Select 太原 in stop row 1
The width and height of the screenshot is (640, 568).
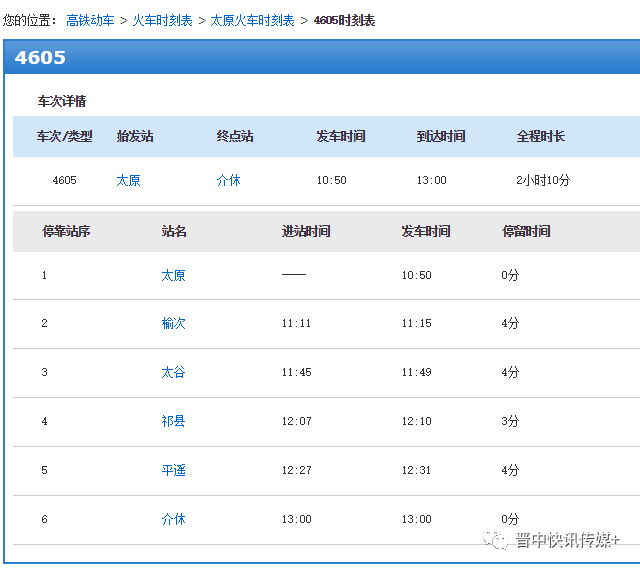[173, 276]
